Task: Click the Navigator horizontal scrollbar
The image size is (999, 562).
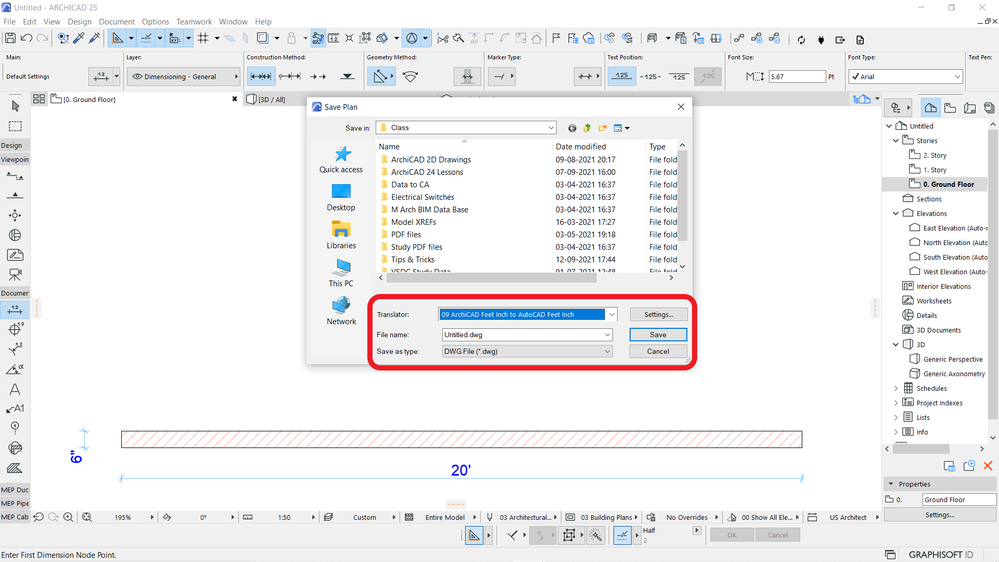Action: click(921, 449)
